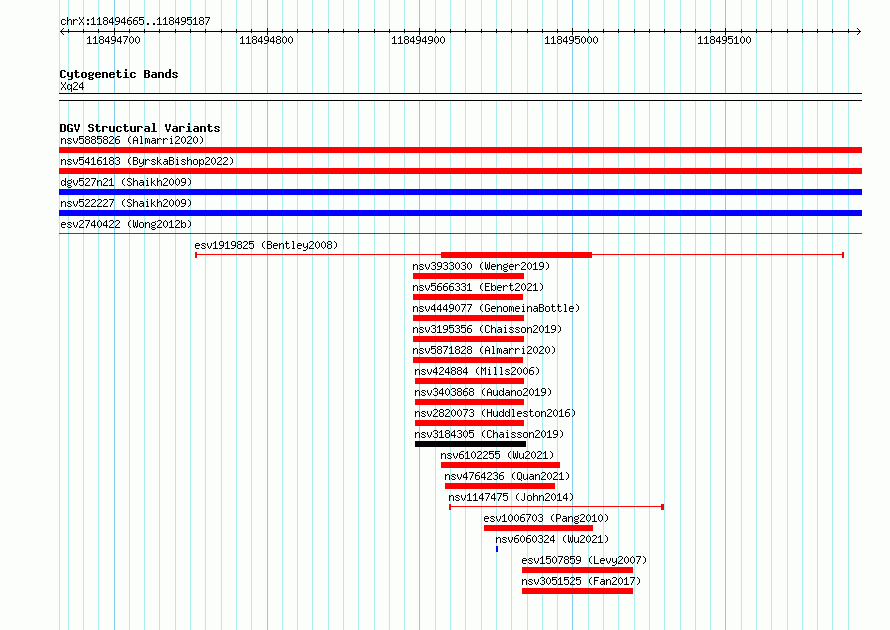890x630 pixels.
Task: Click ruler position 118494900
Action: (x=418, y=40)
